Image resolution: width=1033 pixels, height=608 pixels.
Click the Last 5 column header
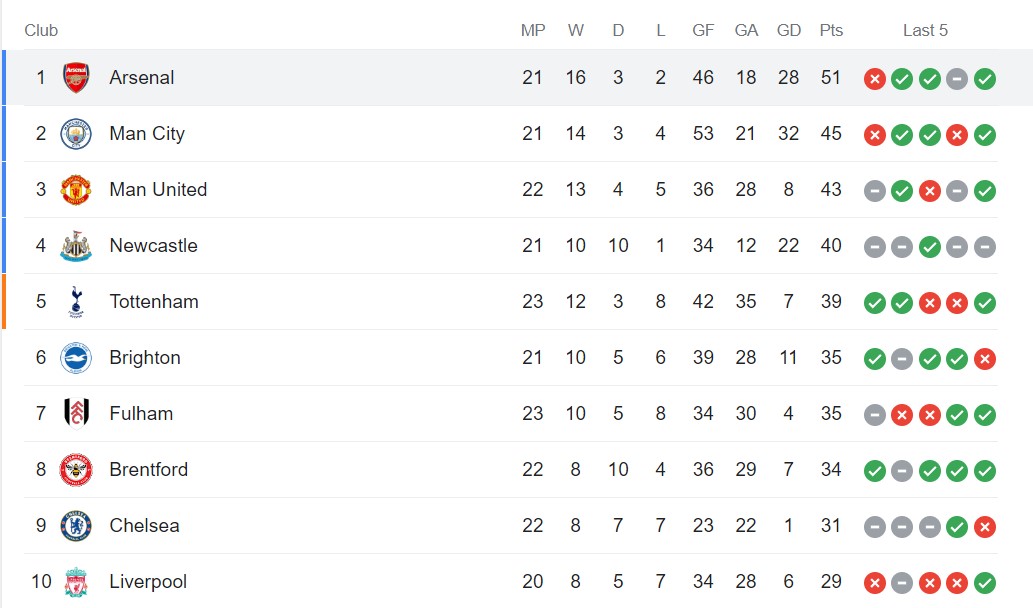pos(925,30)
